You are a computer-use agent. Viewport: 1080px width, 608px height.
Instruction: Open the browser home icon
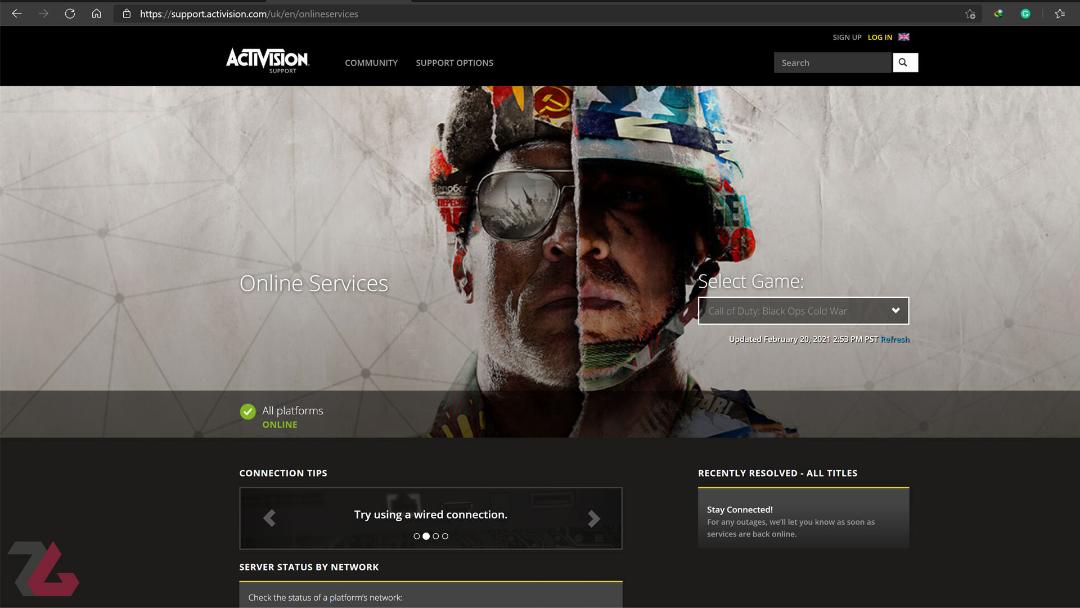point(96,14)
